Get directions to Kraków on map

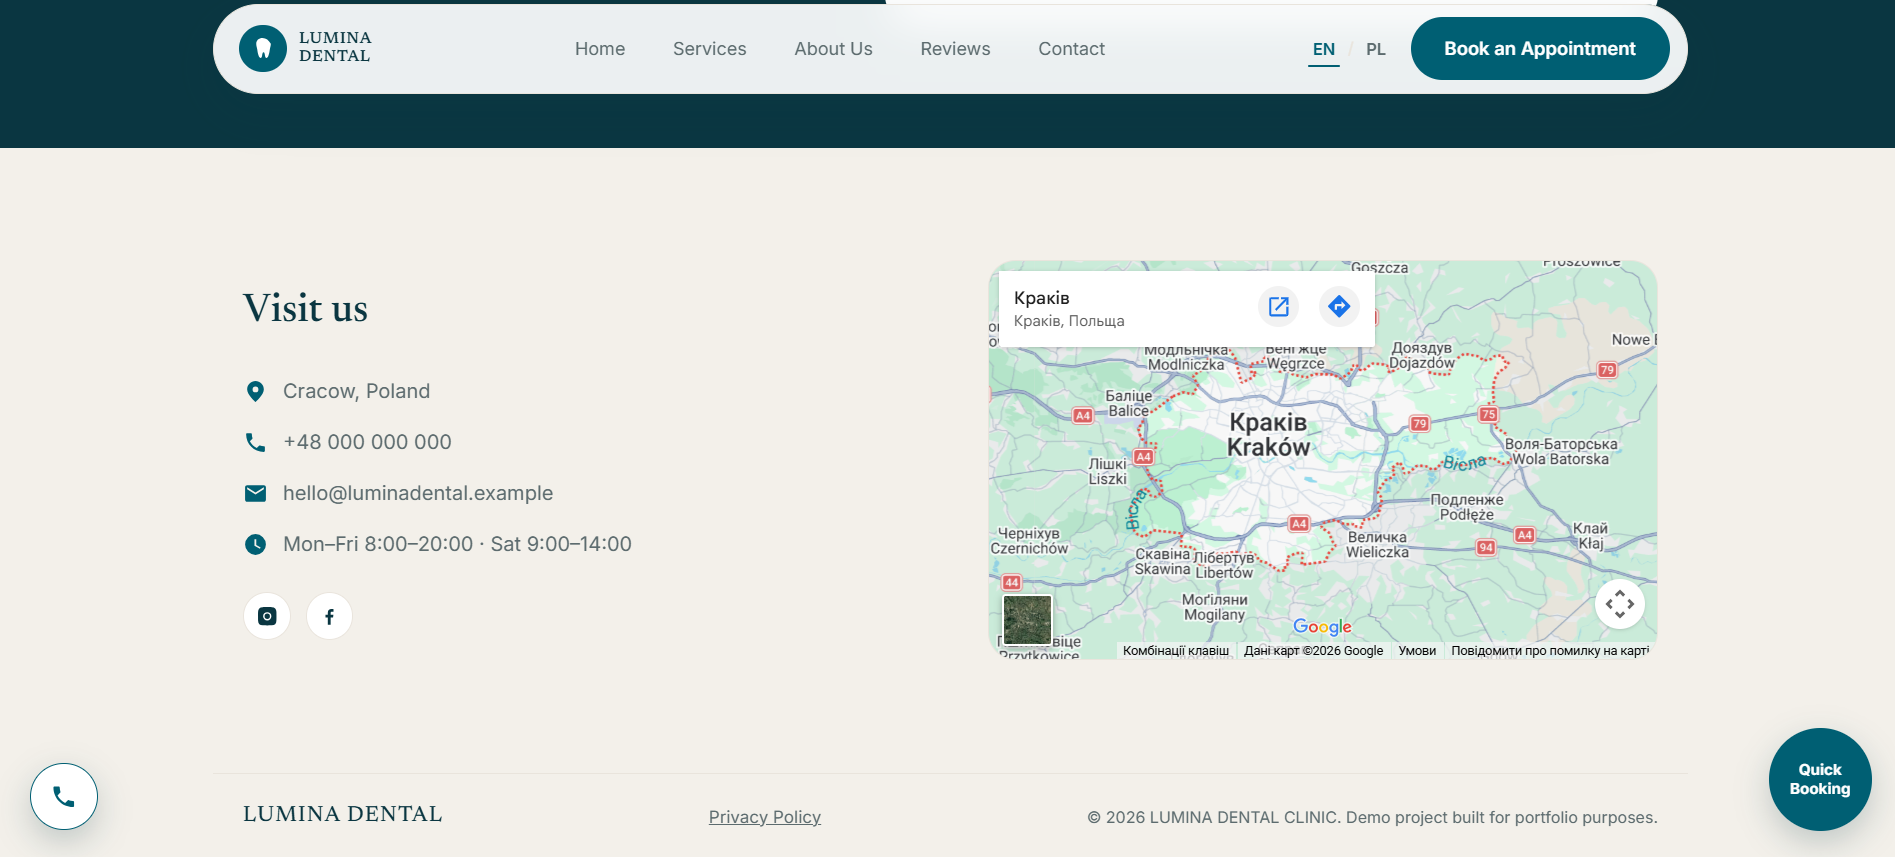click(x=1339, y=306)
